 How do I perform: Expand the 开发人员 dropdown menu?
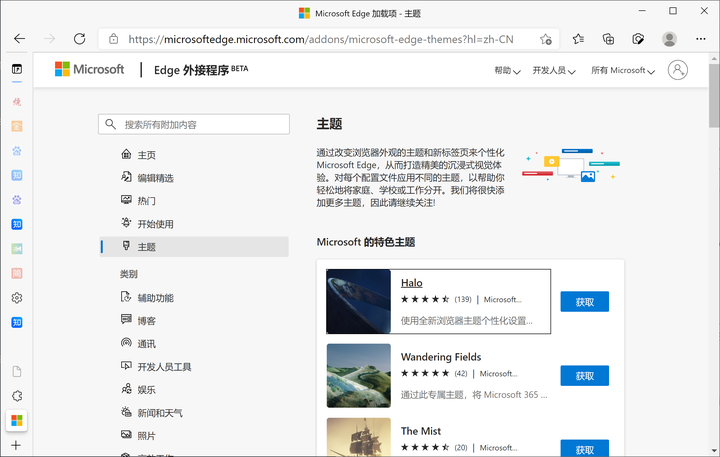click(x=554, y=70)
